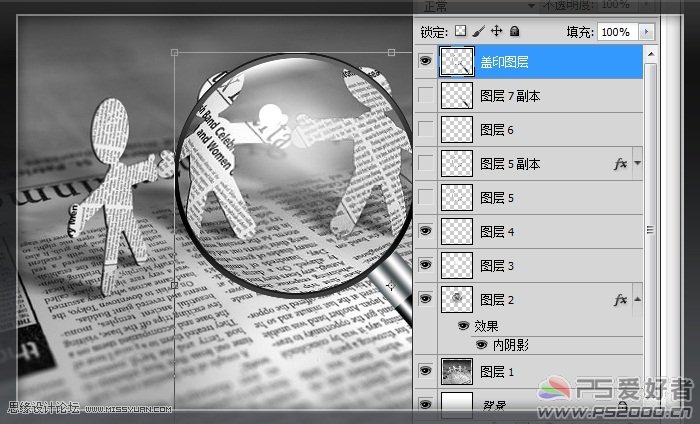Show the 图层 5 layer
700x424 pixels.
click(x=425, y=197)
